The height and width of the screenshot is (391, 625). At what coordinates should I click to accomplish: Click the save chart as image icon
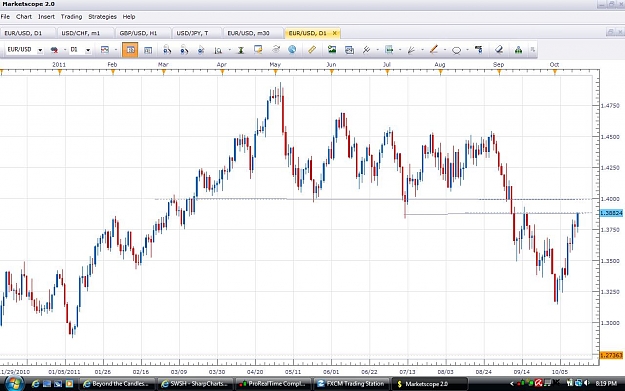click(332, 49)
